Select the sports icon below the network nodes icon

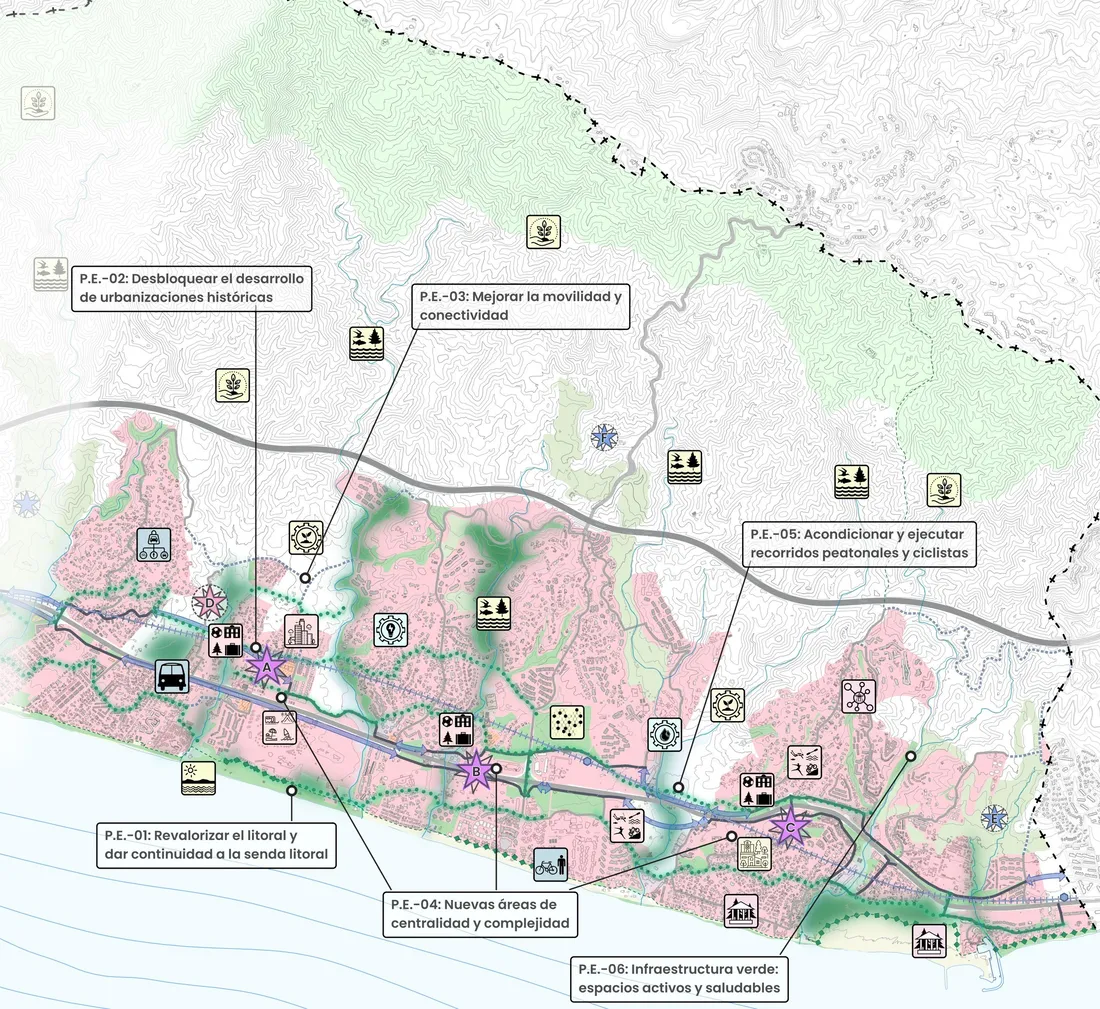click(805, 763)
